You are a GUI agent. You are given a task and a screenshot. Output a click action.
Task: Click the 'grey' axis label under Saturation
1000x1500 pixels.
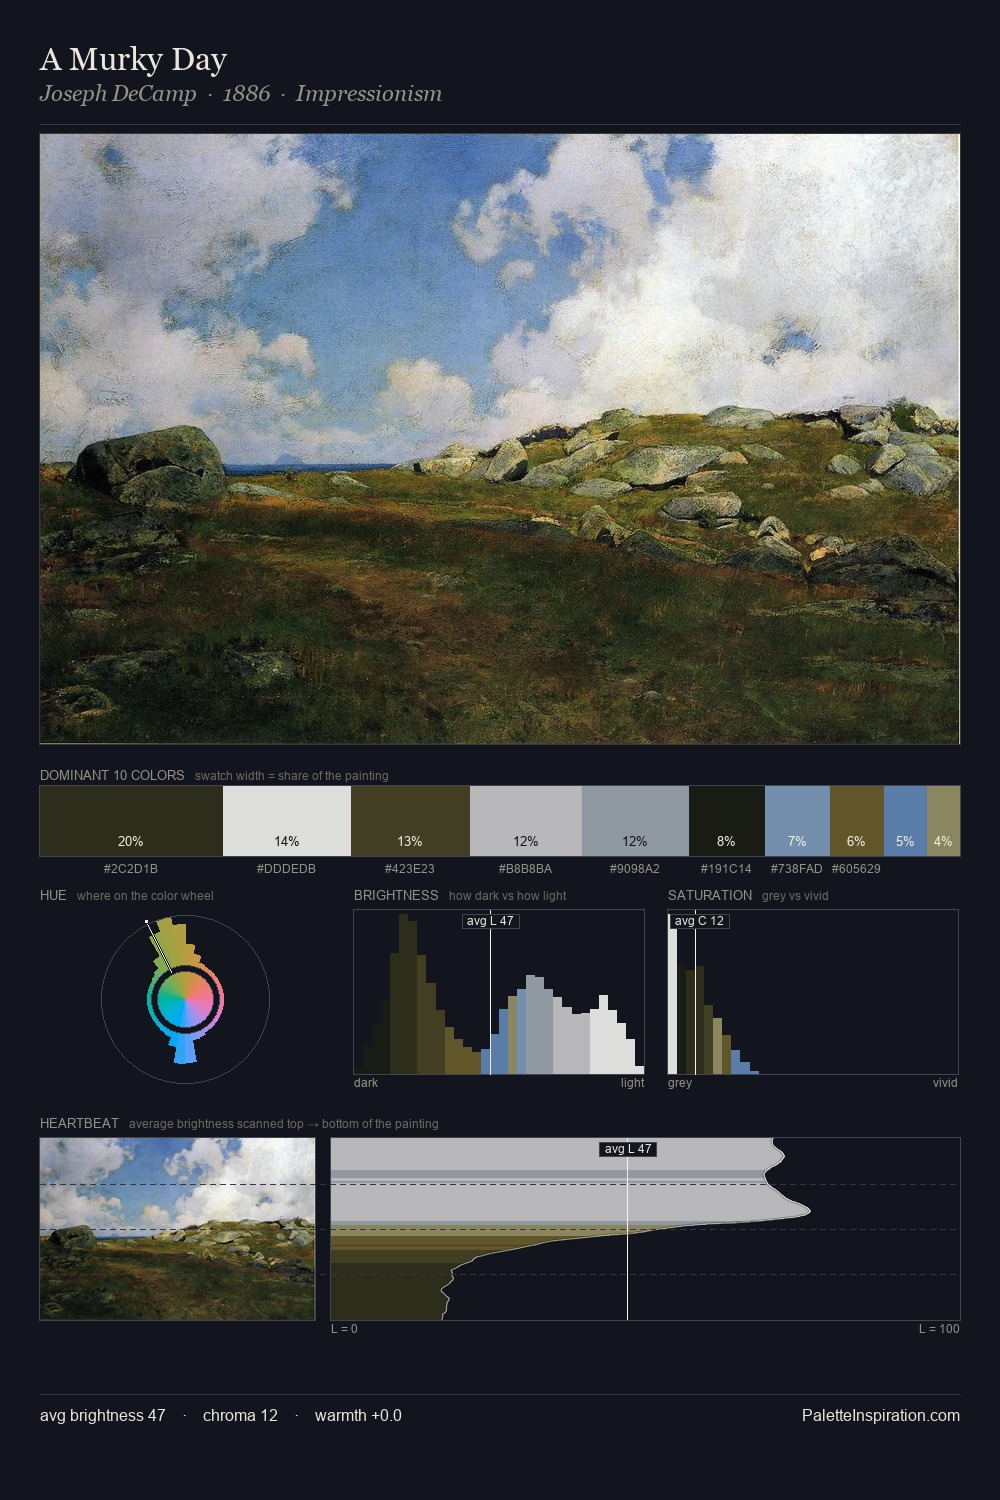[680, 1083]
